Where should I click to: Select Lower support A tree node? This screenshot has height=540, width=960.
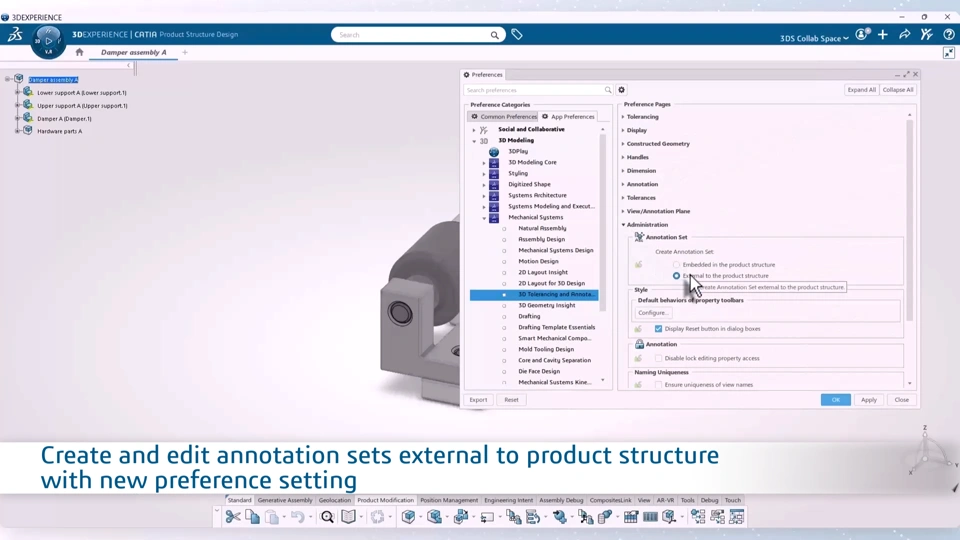(81, 92)
